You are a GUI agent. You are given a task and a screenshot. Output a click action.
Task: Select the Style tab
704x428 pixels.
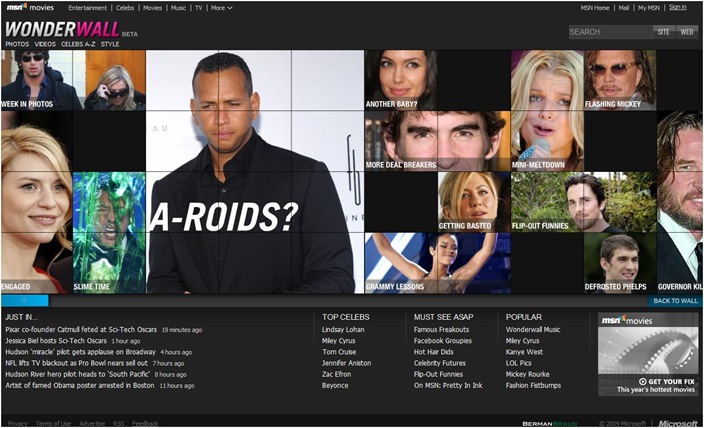click(x=110, y=44)
